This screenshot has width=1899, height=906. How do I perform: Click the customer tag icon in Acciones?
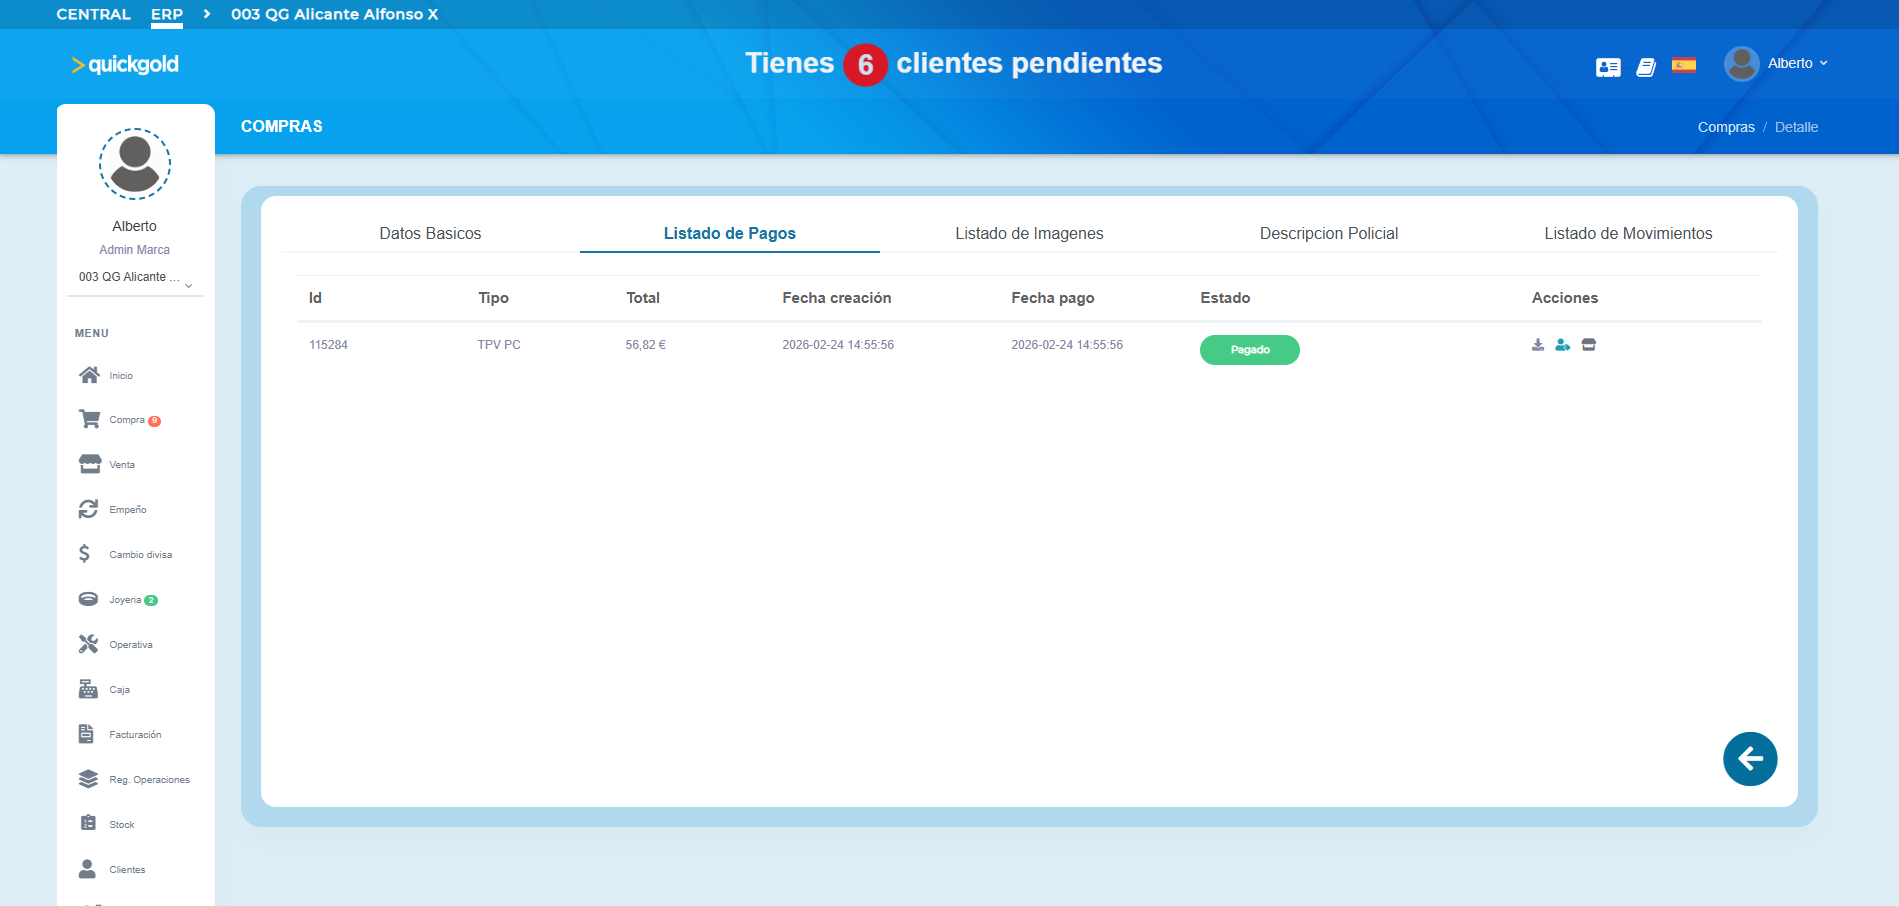[1562, 345]
